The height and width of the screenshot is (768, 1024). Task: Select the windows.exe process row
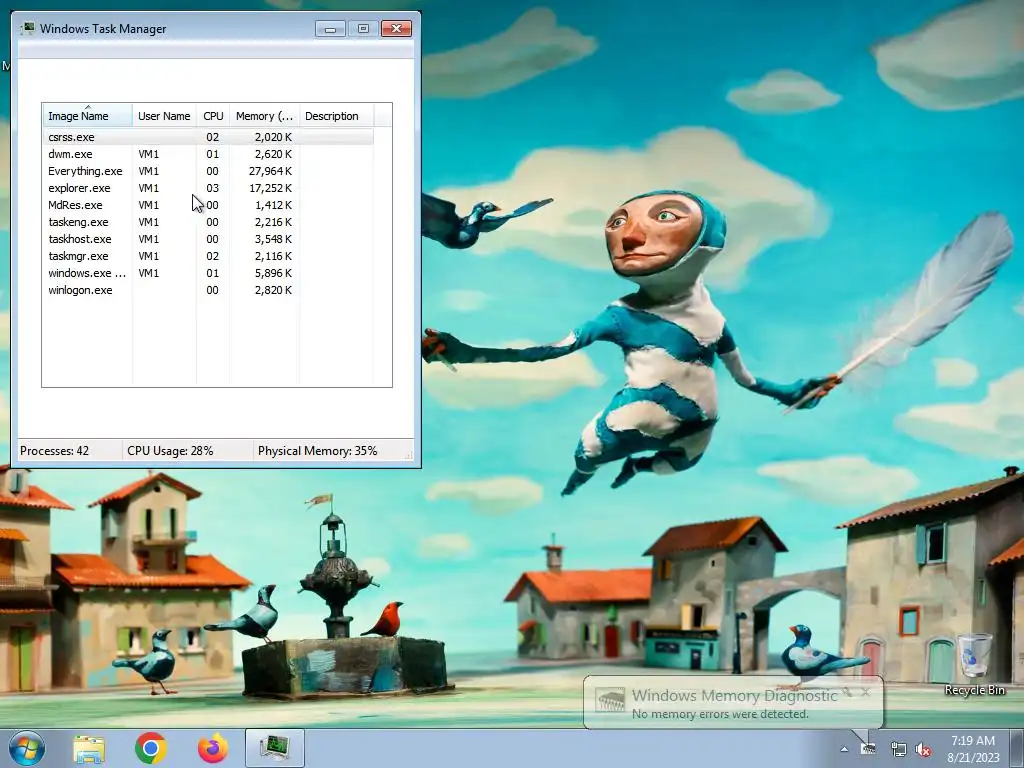[x=208, y=273]
